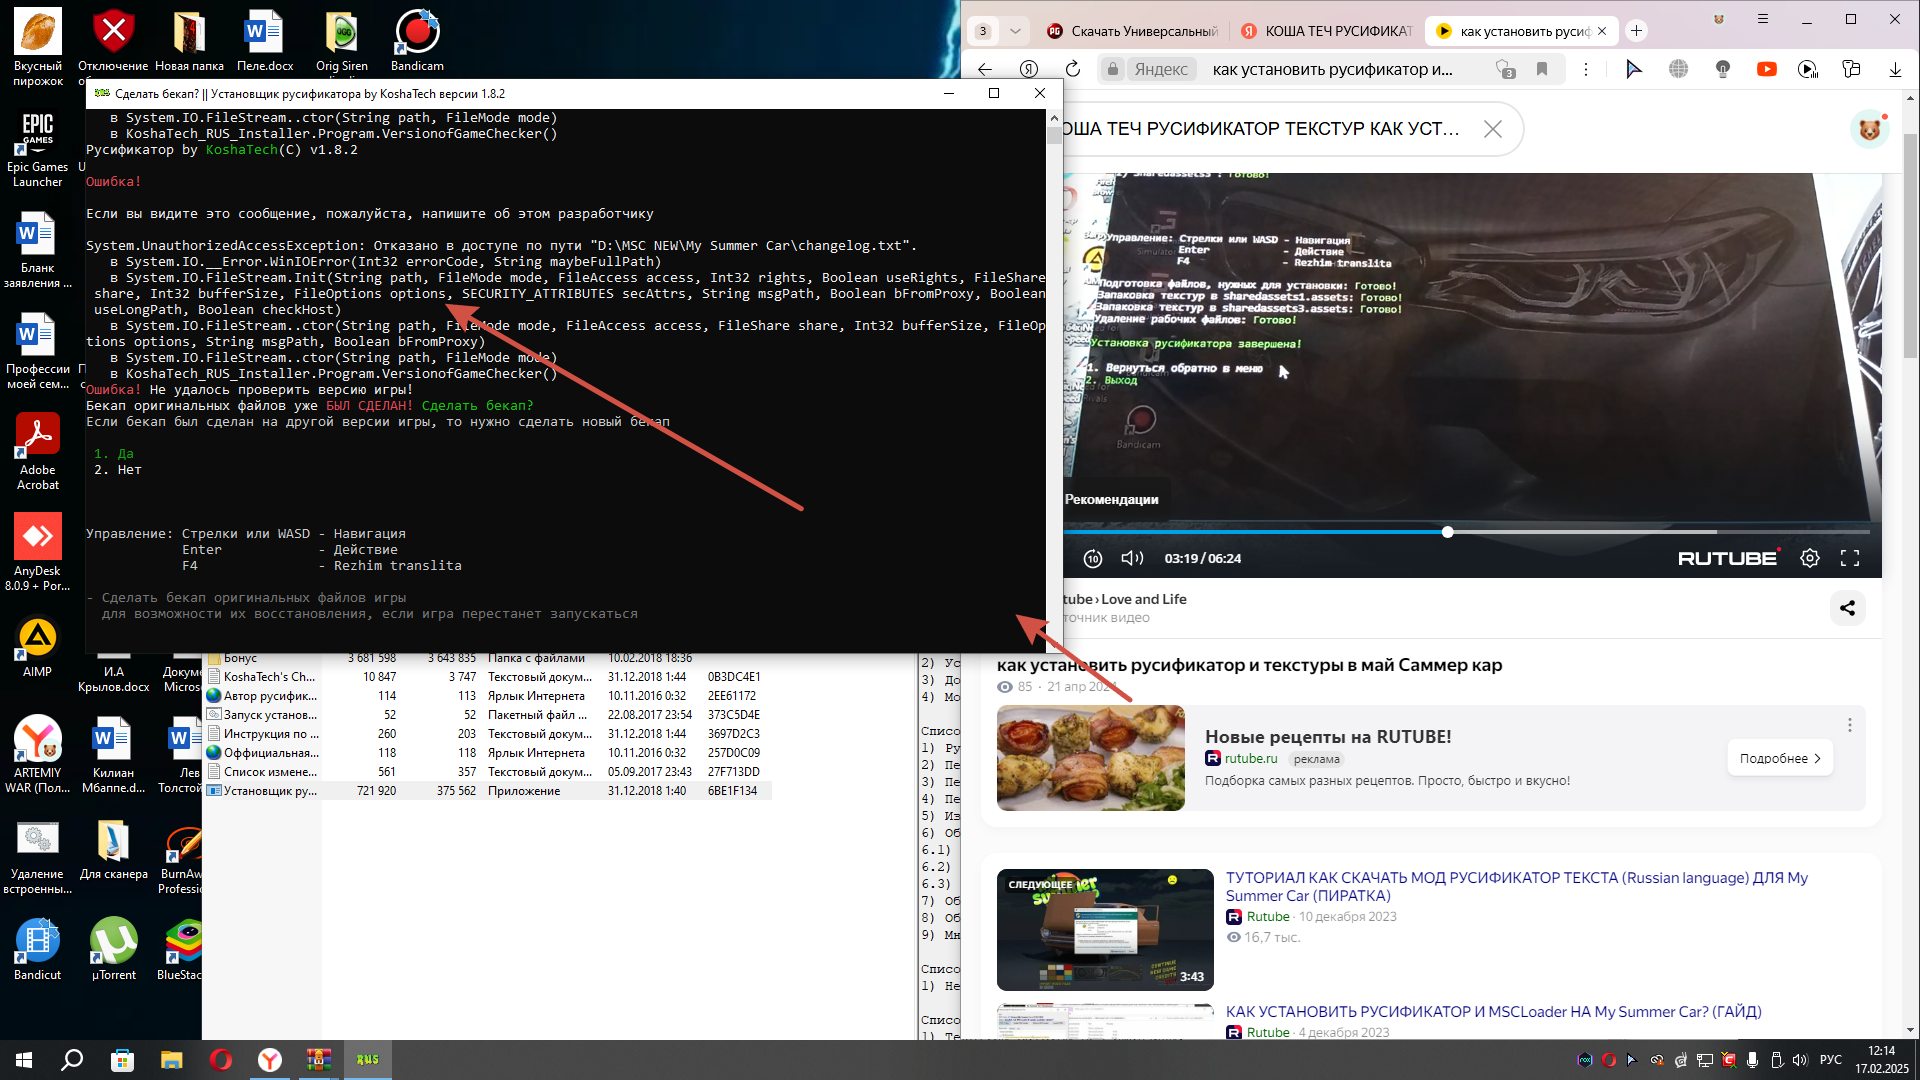Click video progress bar handle
1920x1080 pixels.
(1447, 532)
